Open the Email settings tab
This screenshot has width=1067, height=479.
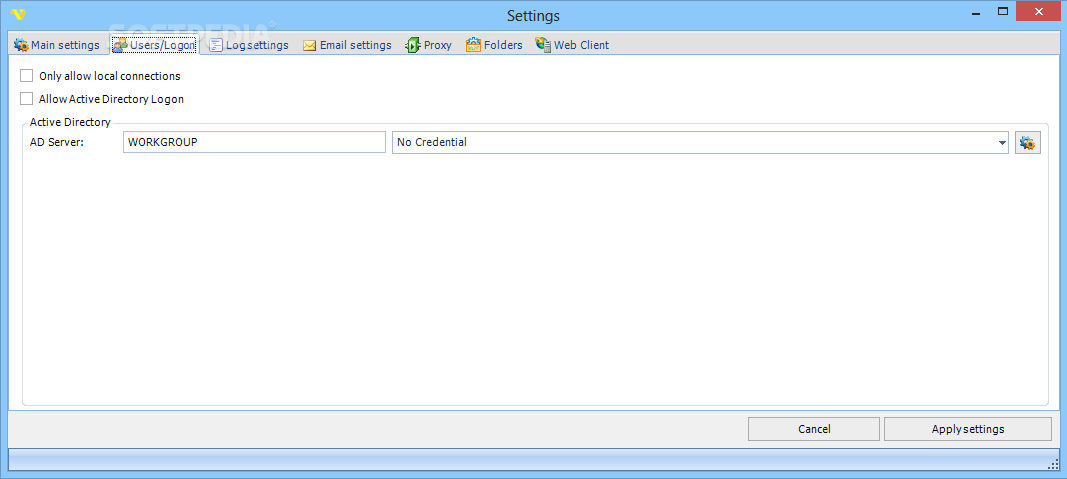point(347,45)
